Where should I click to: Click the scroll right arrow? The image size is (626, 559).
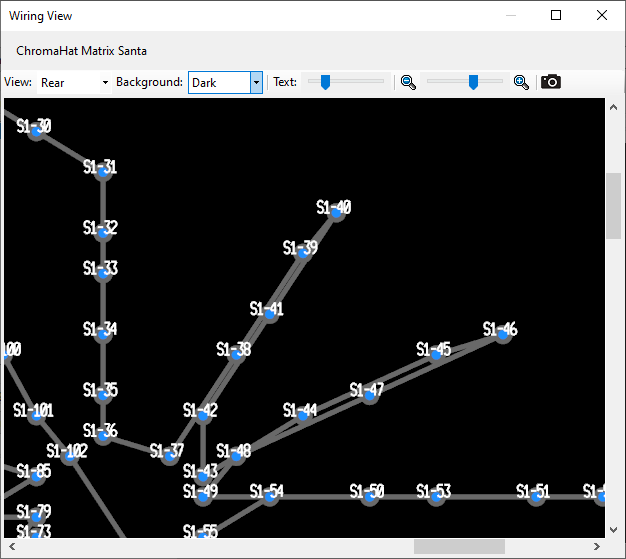click(597, 546)
